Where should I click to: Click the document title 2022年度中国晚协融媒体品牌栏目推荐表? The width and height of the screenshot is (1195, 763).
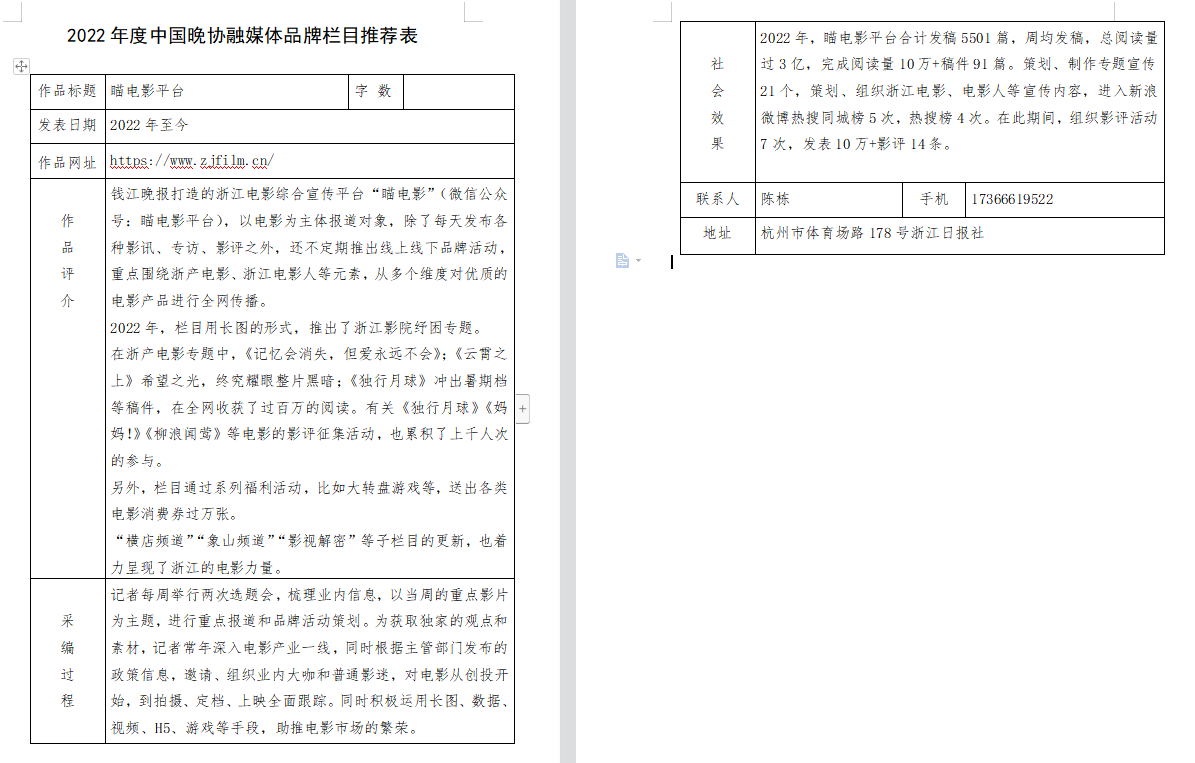(242, 36)
